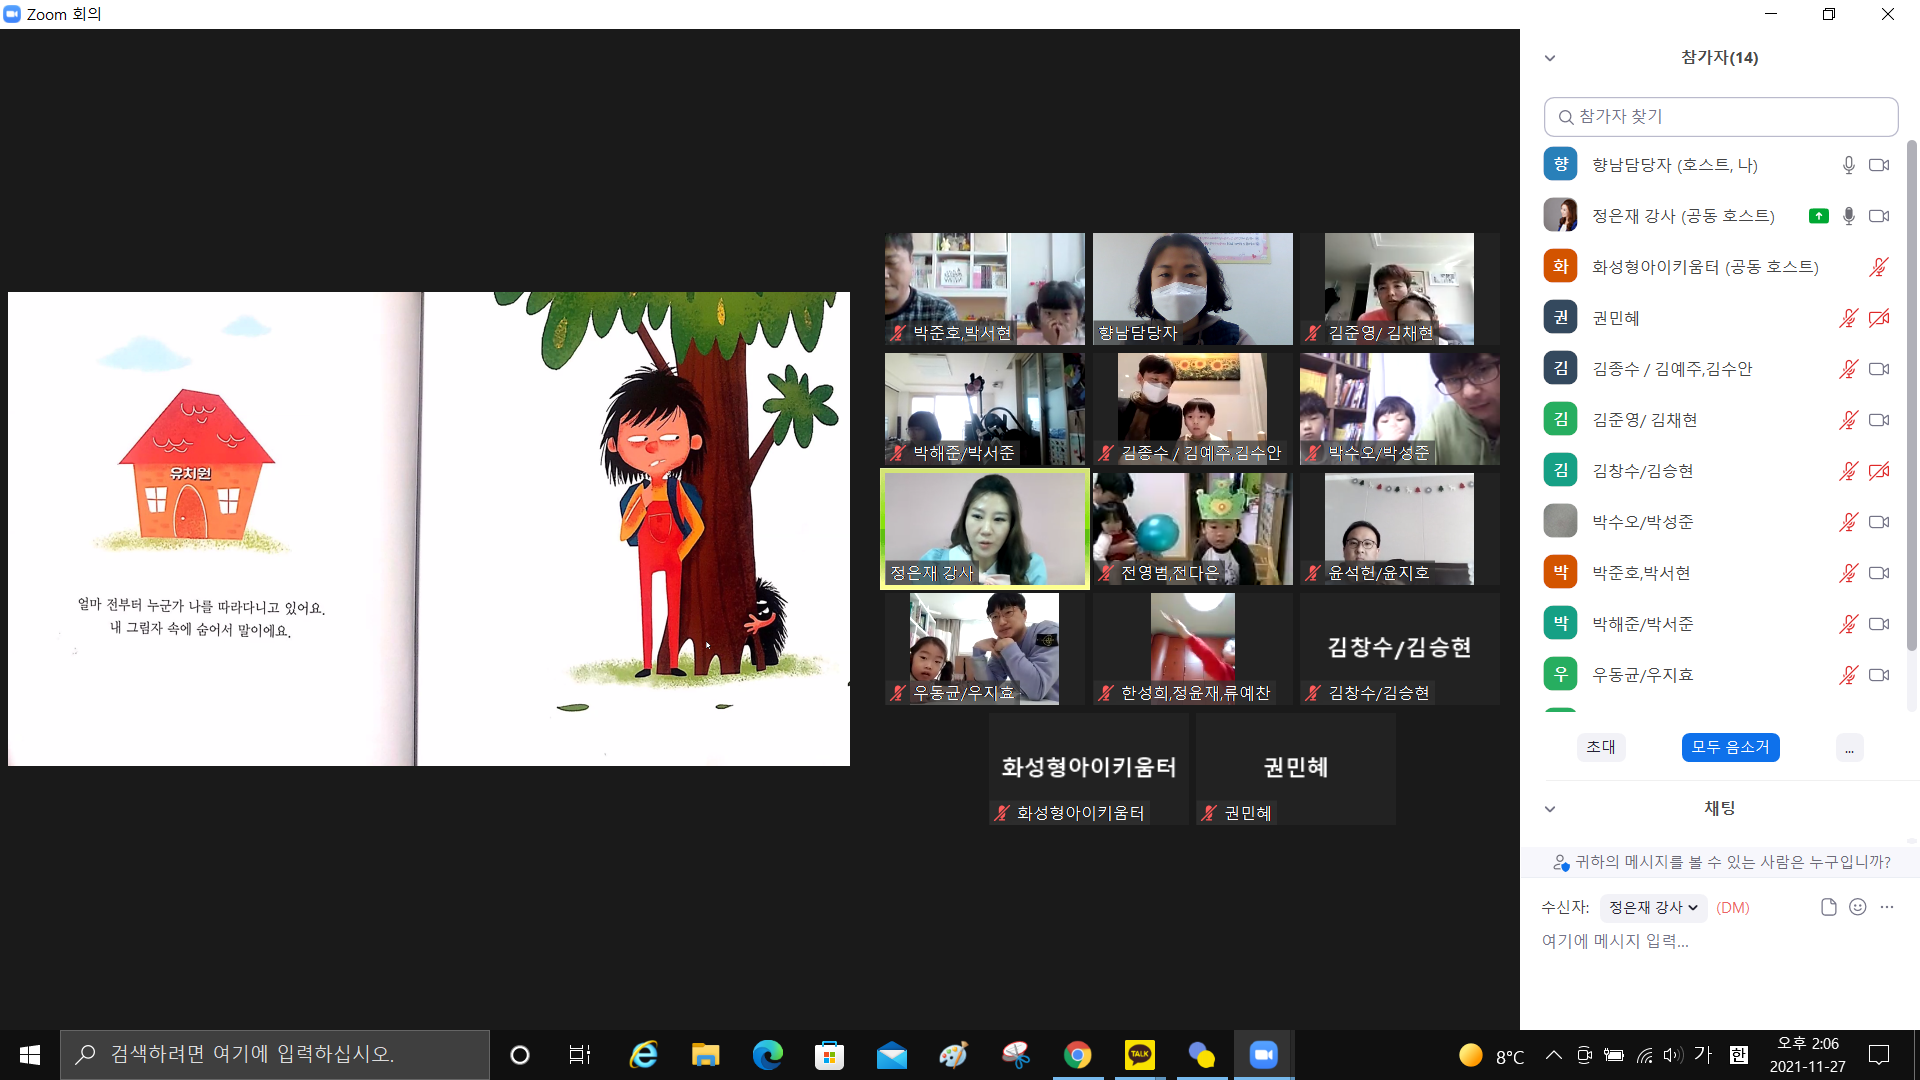Viewport: 1920px width, 1080px height.
Task: Select the 권민혜 name tile in gallery
Action: point(1296,769)
